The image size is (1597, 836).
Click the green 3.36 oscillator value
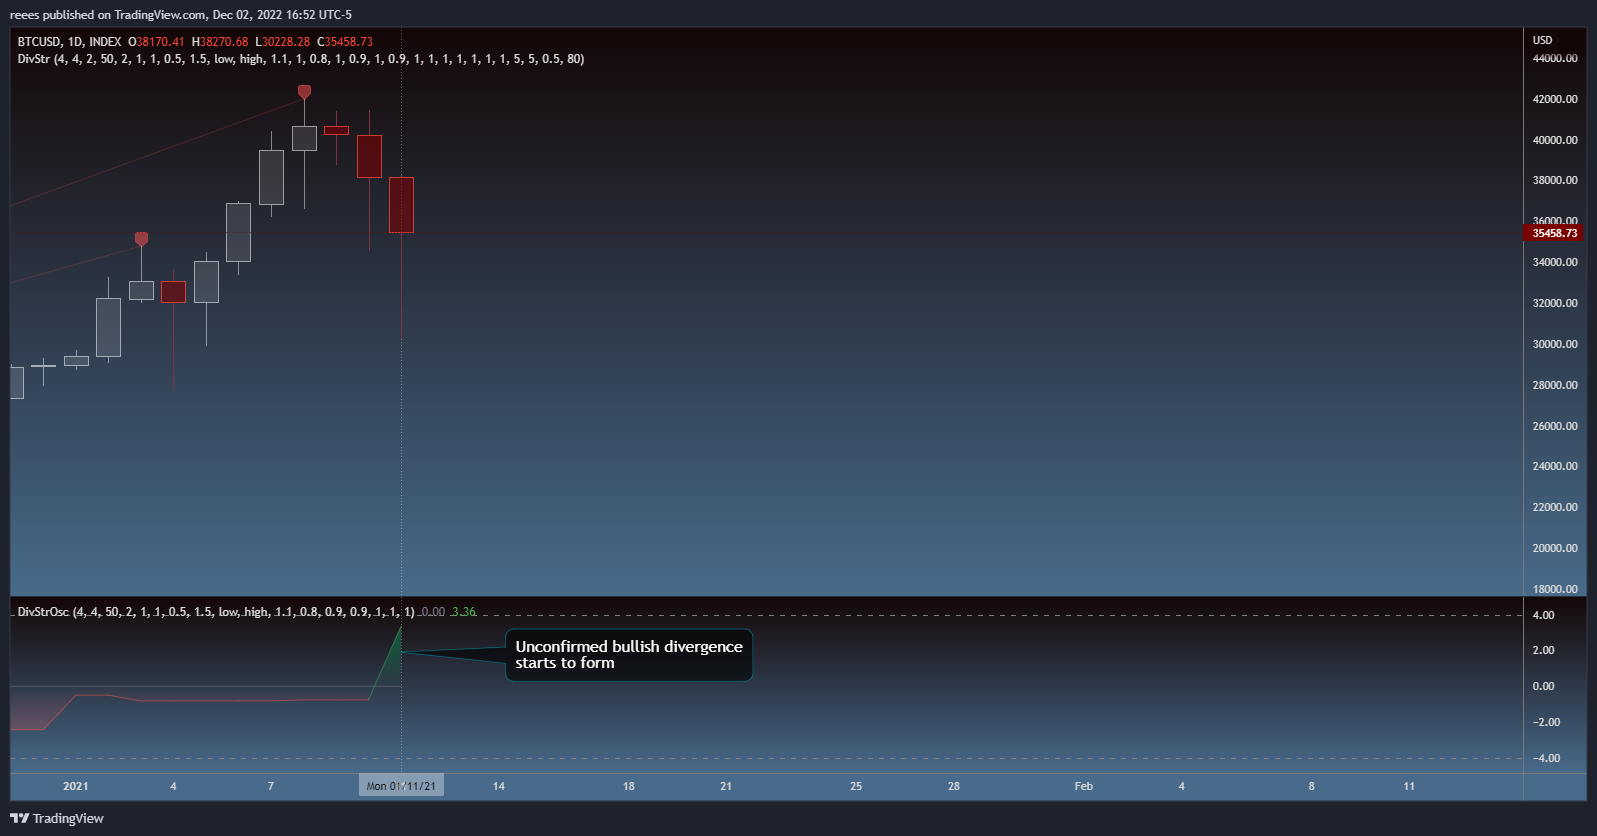coord(464,612)
